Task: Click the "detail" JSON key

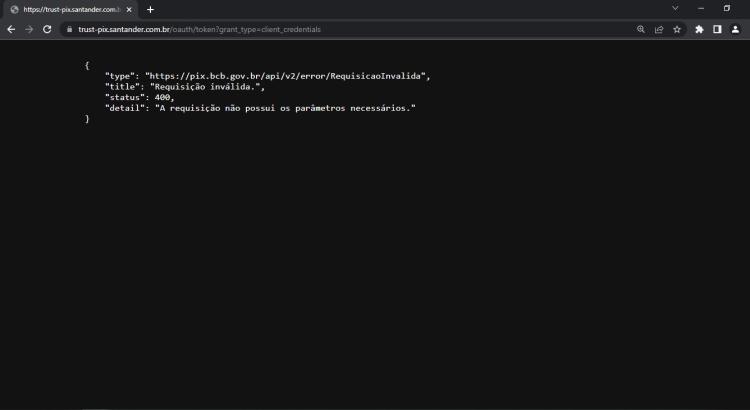Action: tap(124, 108)
